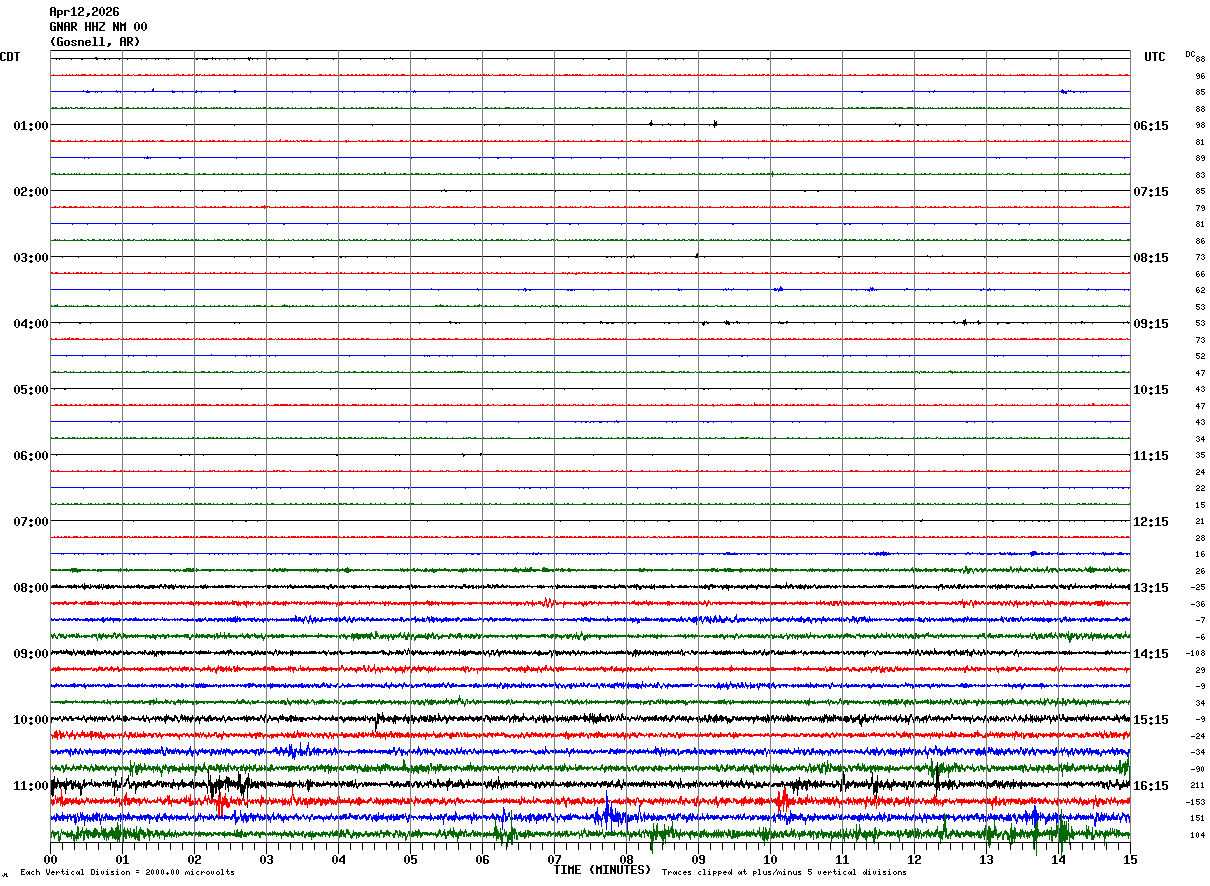1210x886 pixels.
Task: Select the 06:00 CDT hour label
Action: click(31, 456)
